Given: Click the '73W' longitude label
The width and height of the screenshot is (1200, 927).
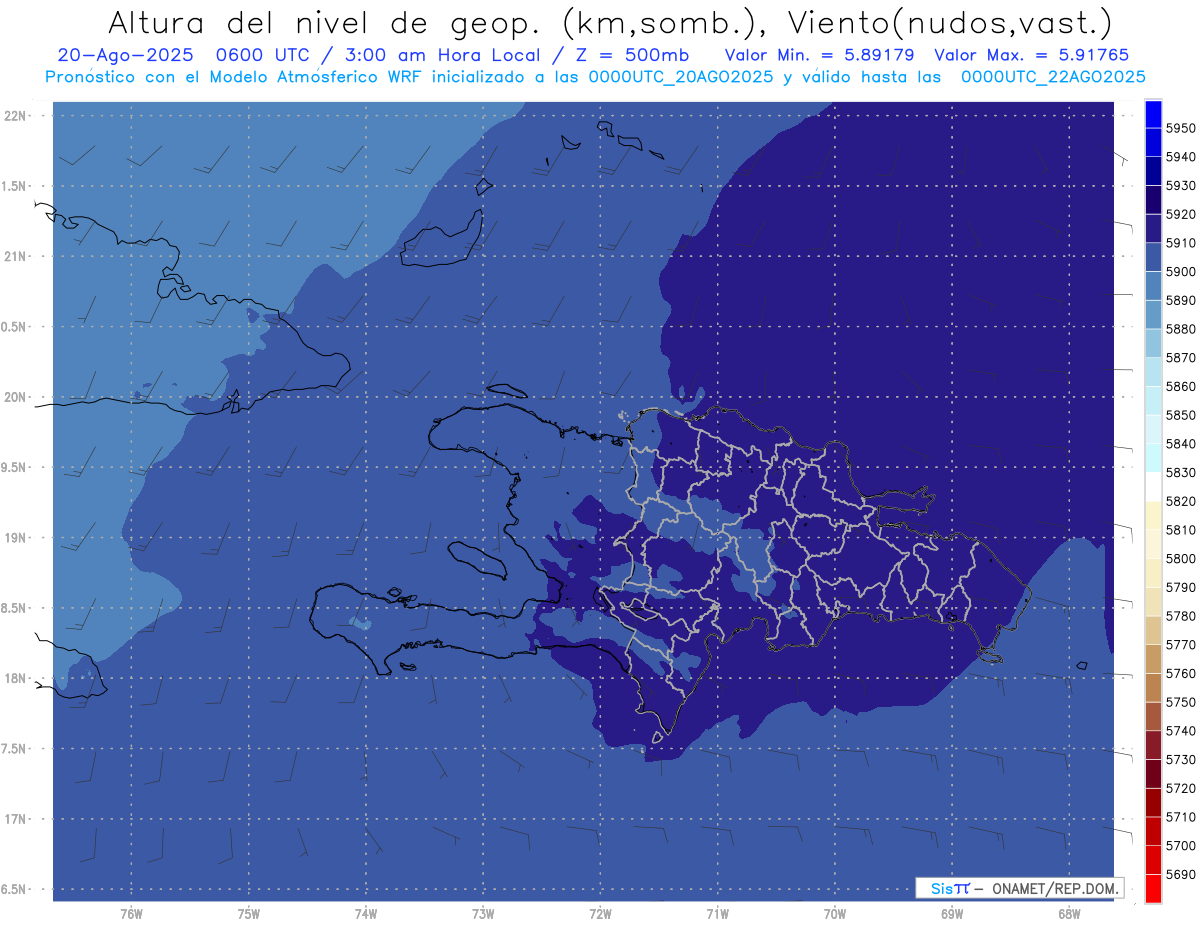Looking at the screenshot, I should (483, 914).
